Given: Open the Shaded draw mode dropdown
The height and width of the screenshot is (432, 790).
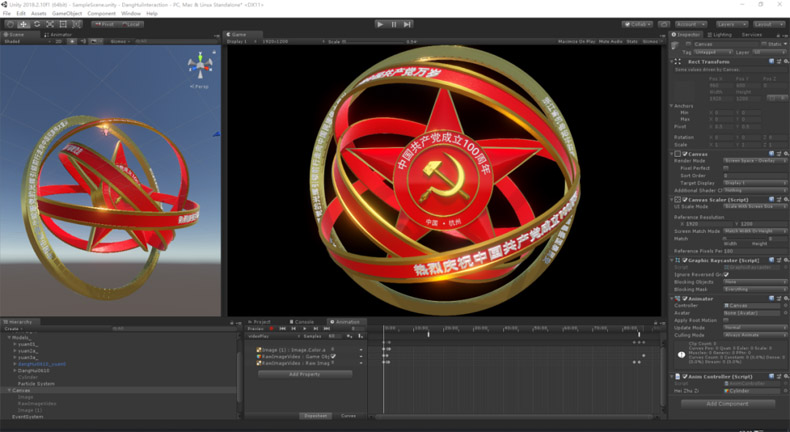Looking at the screenshot, I should pos(26,41).
